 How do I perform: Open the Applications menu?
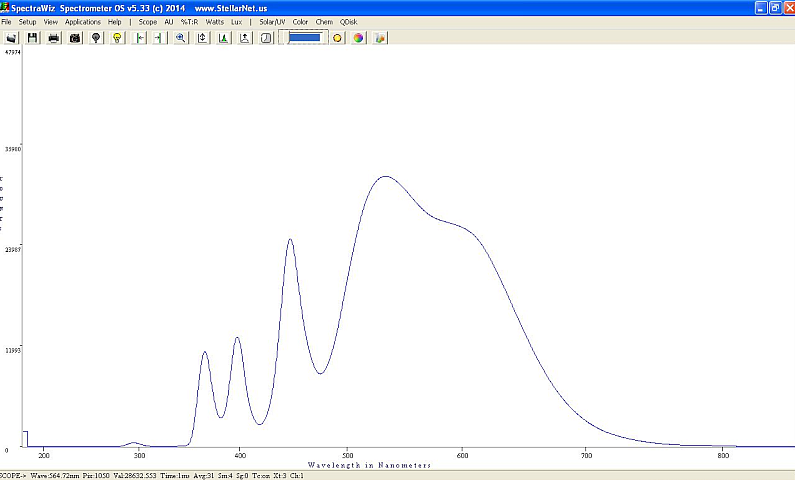coord(83,22)
